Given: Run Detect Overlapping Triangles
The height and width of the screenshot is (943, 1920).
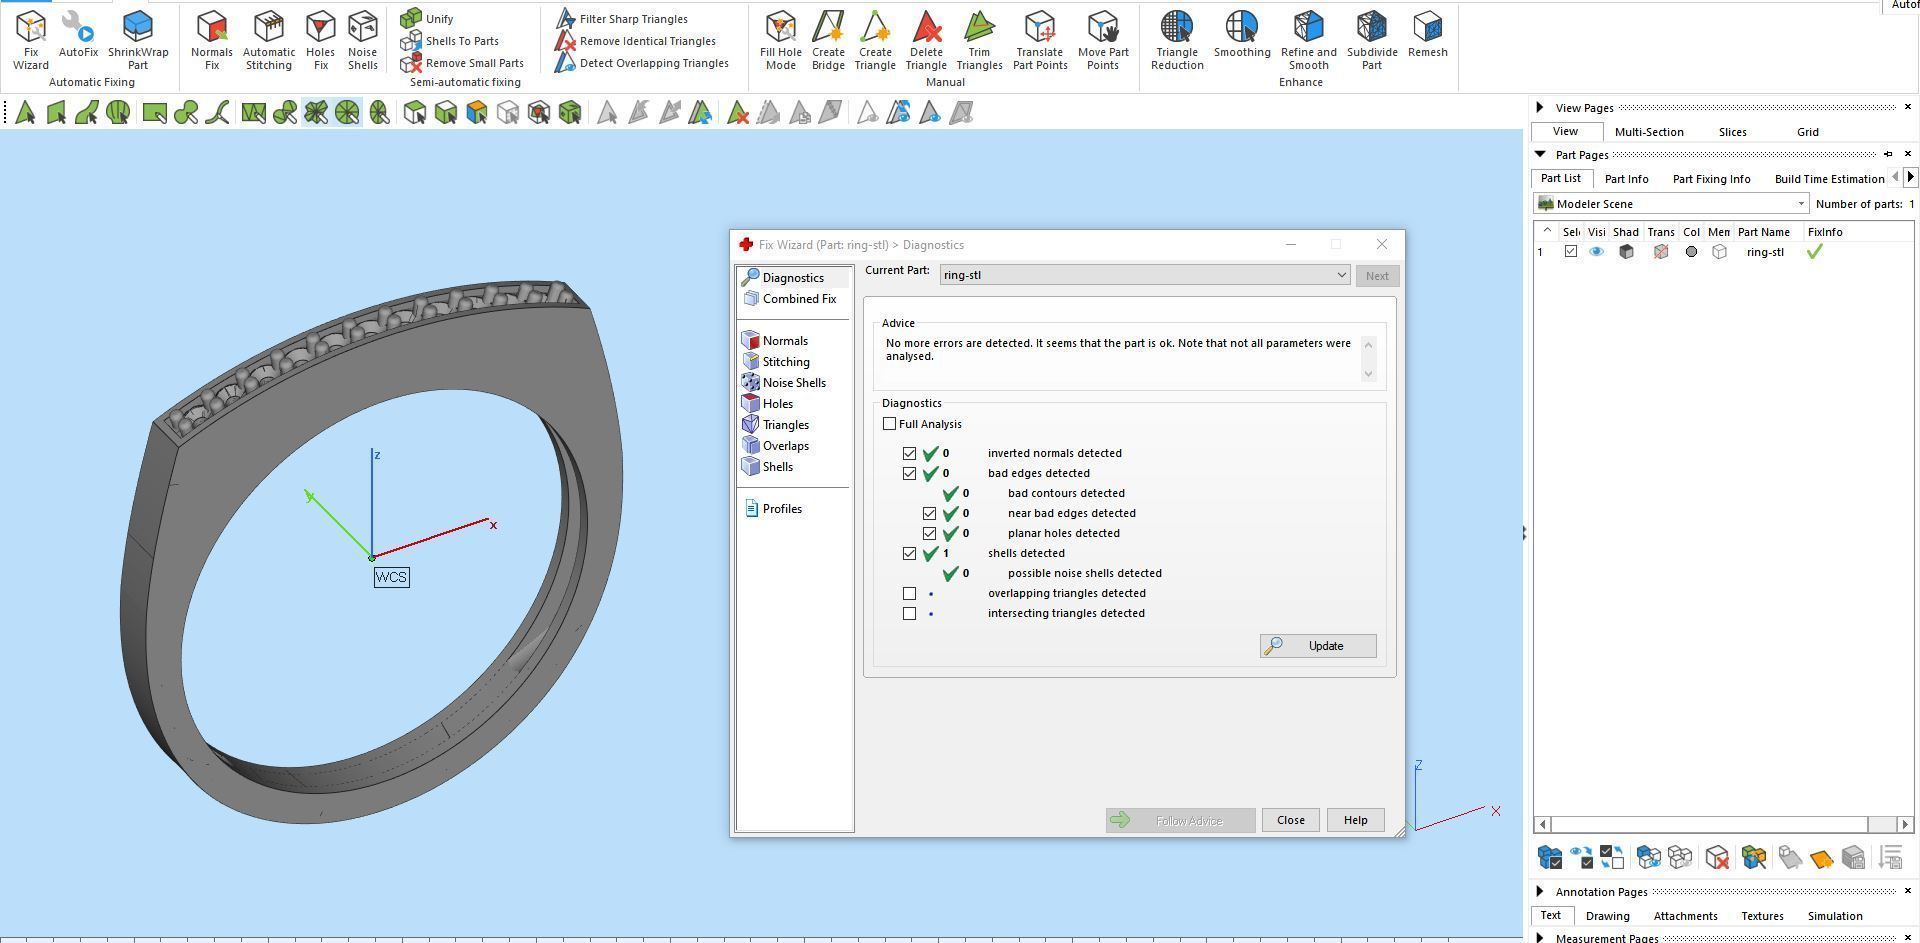Looking at the screenshot, I should click(x=641, y=63).
